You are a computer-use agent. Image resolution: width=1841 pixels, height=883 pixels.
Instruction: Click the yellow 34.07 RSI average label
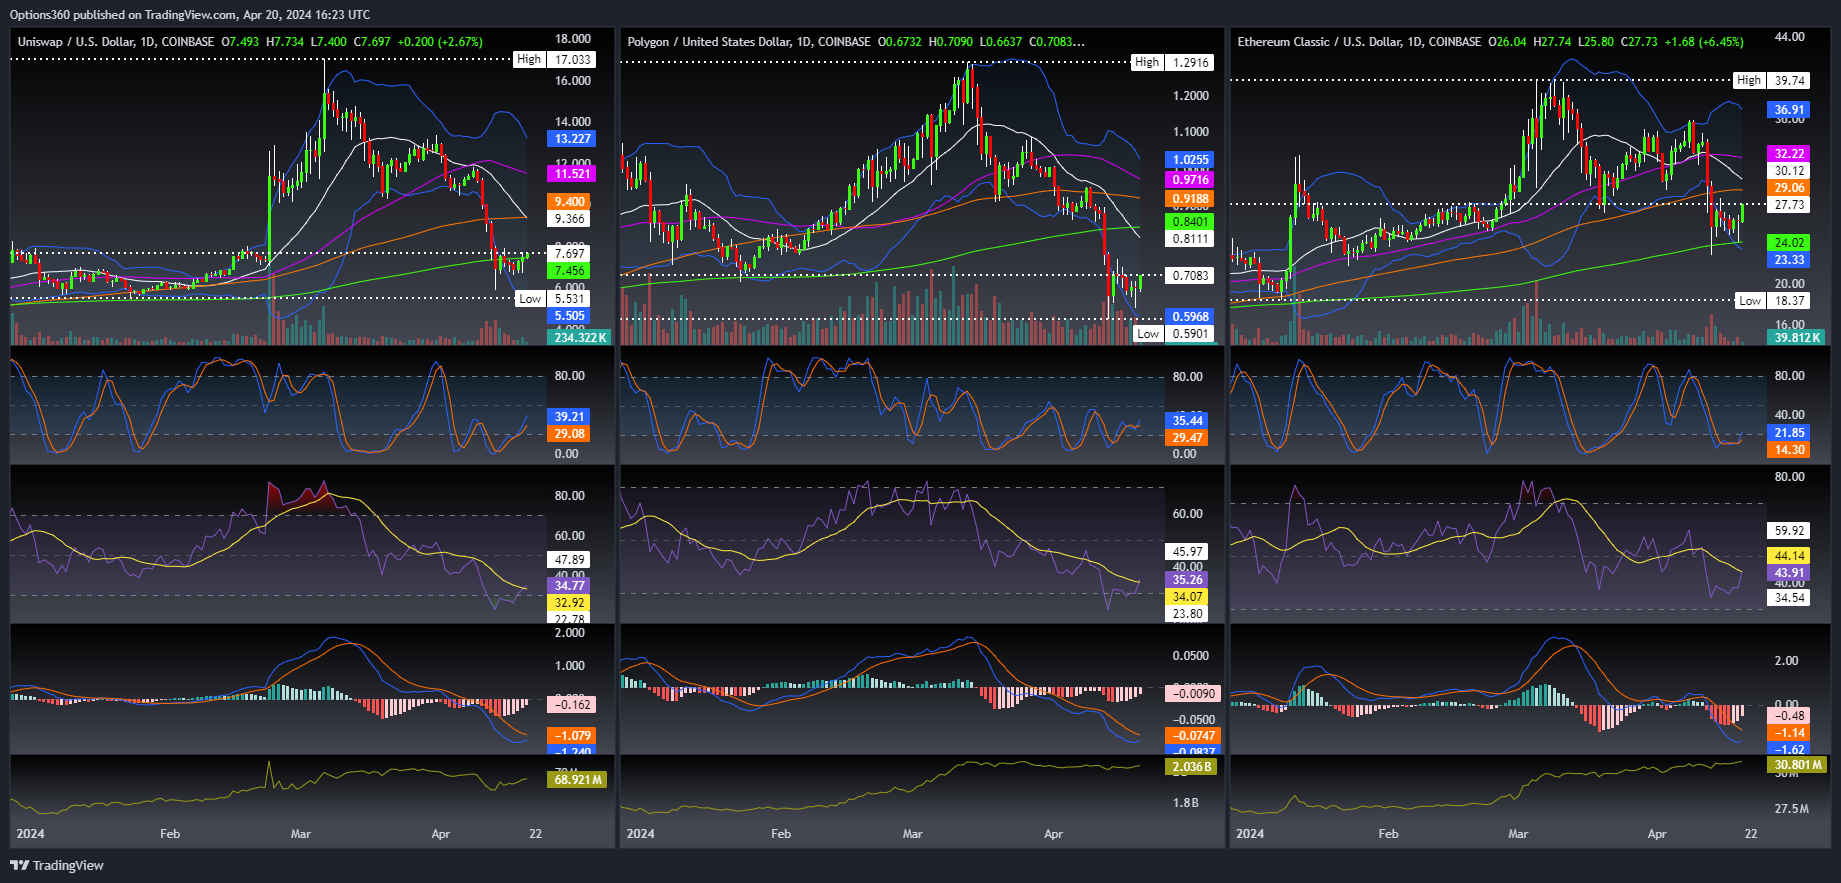click(x=1188, y=597)
